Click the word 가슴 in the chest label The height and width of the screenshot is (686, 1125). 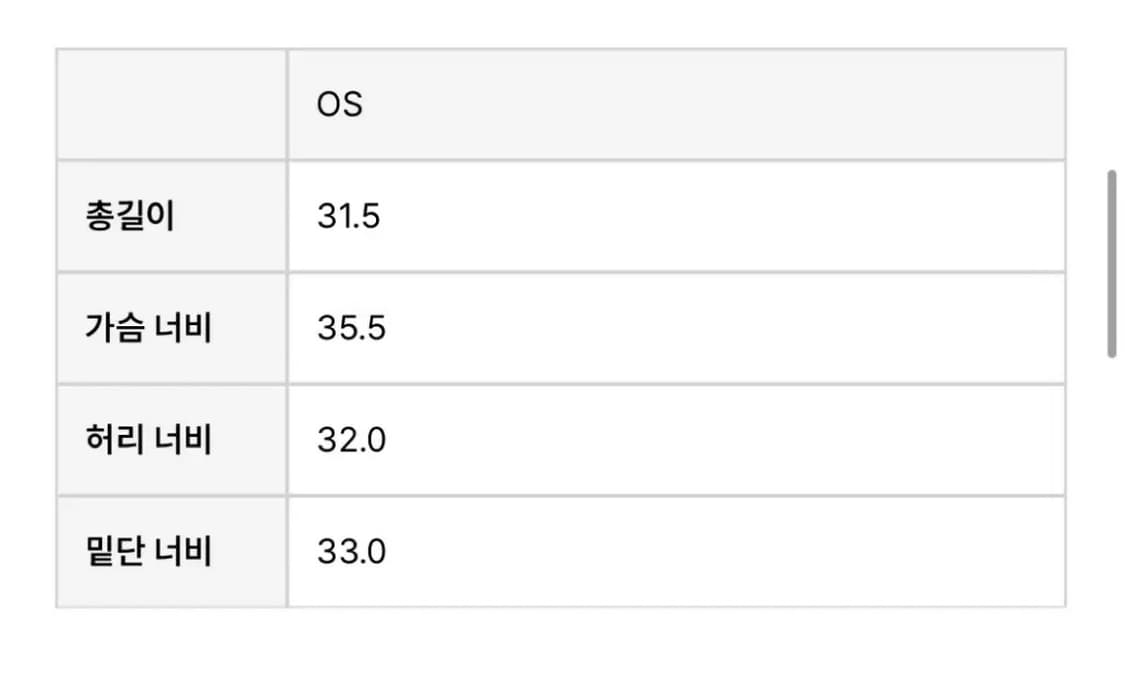pyautogui.click(x=115, y=329)
